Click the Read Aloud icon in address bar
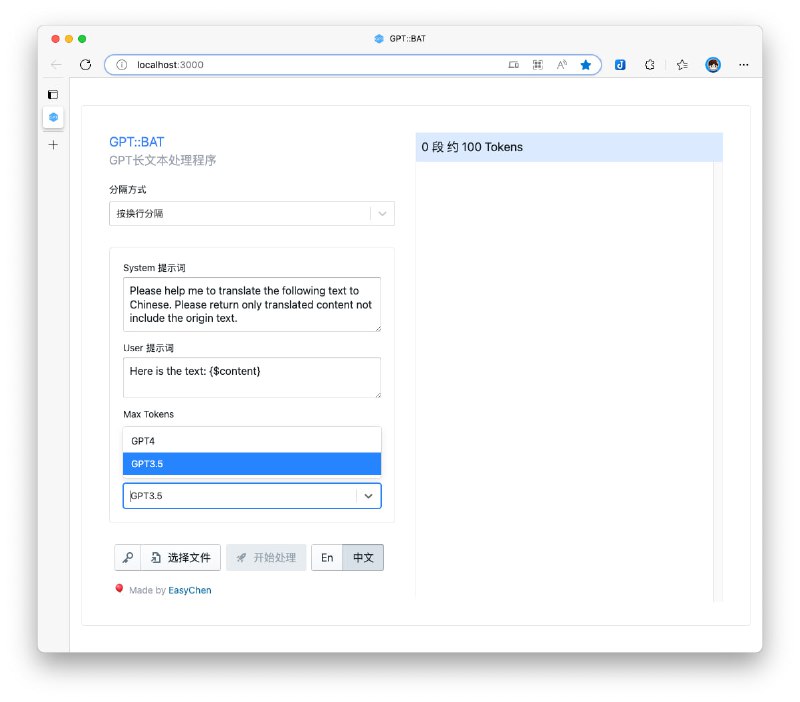 562,64
